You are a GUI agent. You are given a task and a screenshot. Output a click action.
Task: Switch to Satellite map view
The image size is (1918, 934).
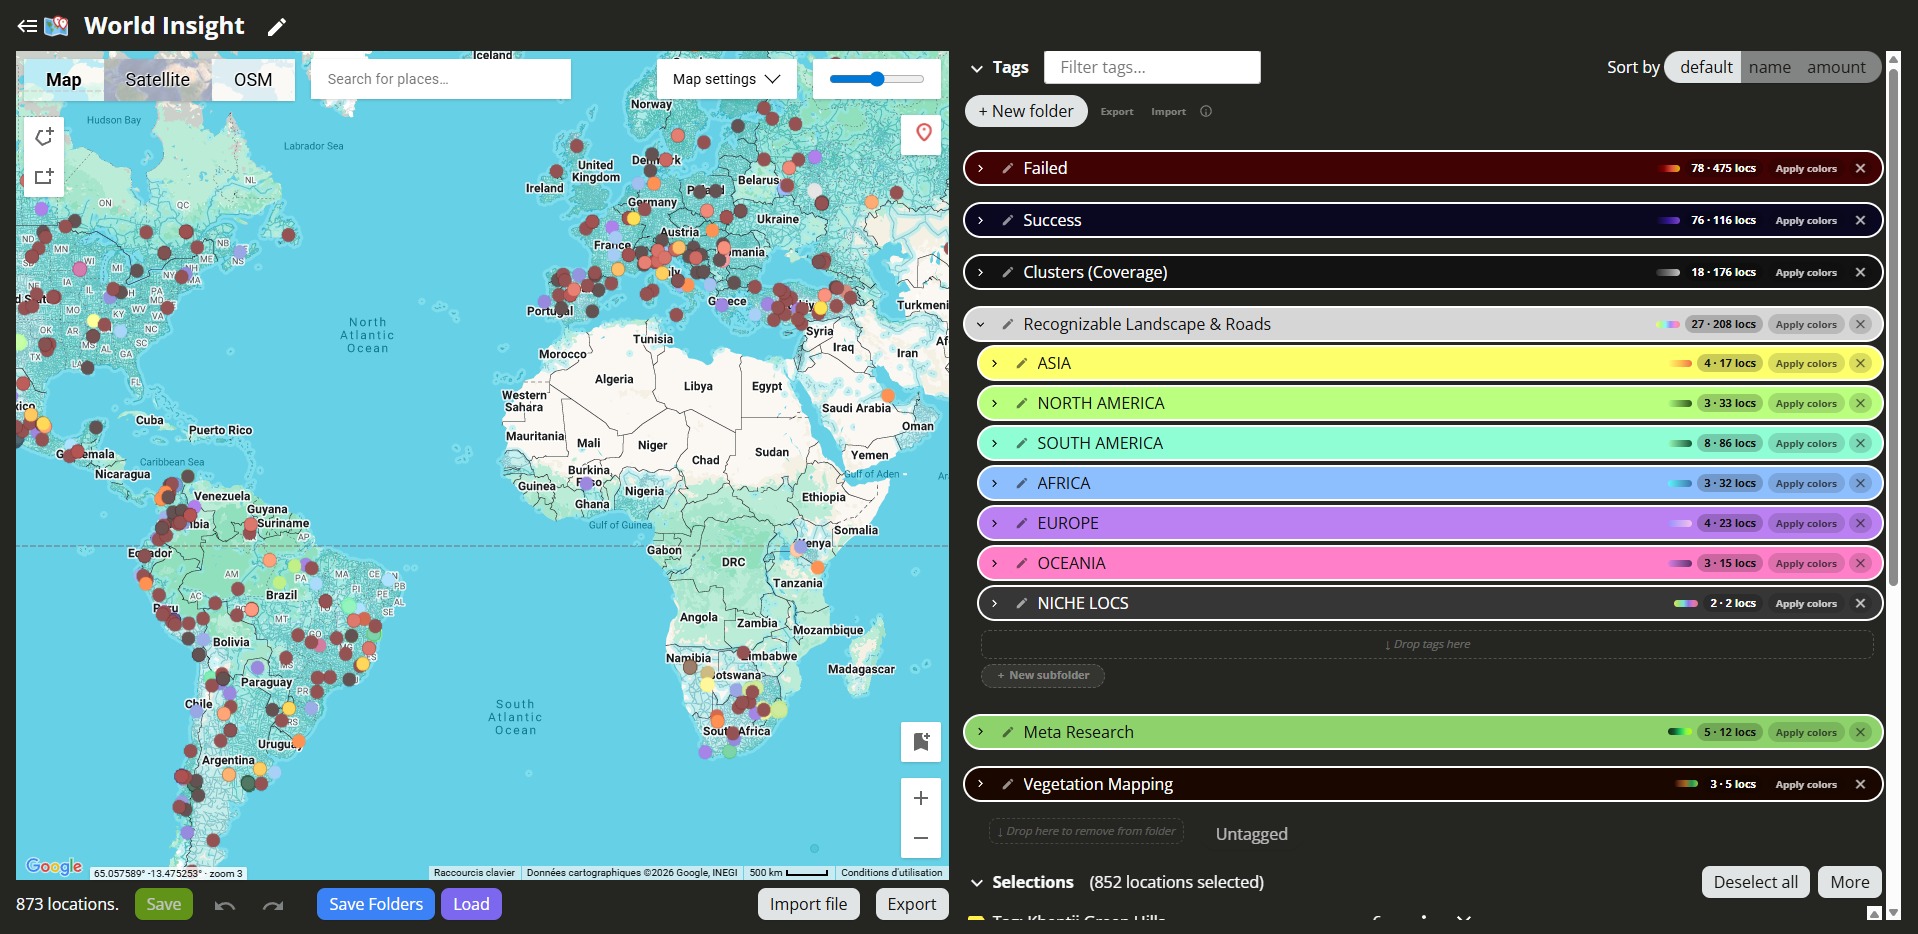pyautogui.click(x=157, y=80)
